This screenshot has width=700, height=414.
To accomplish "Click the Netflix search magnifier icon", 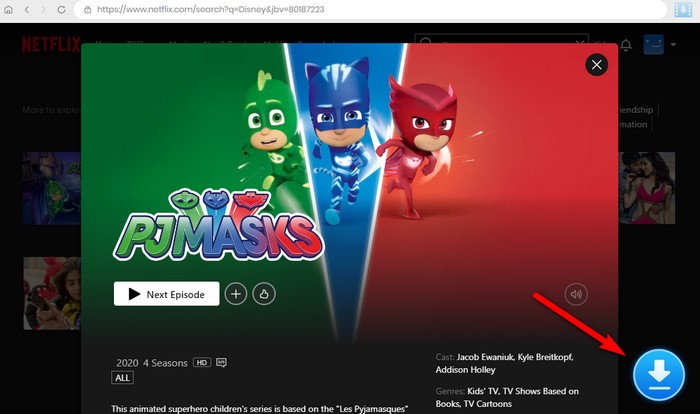I will [425, 42].
